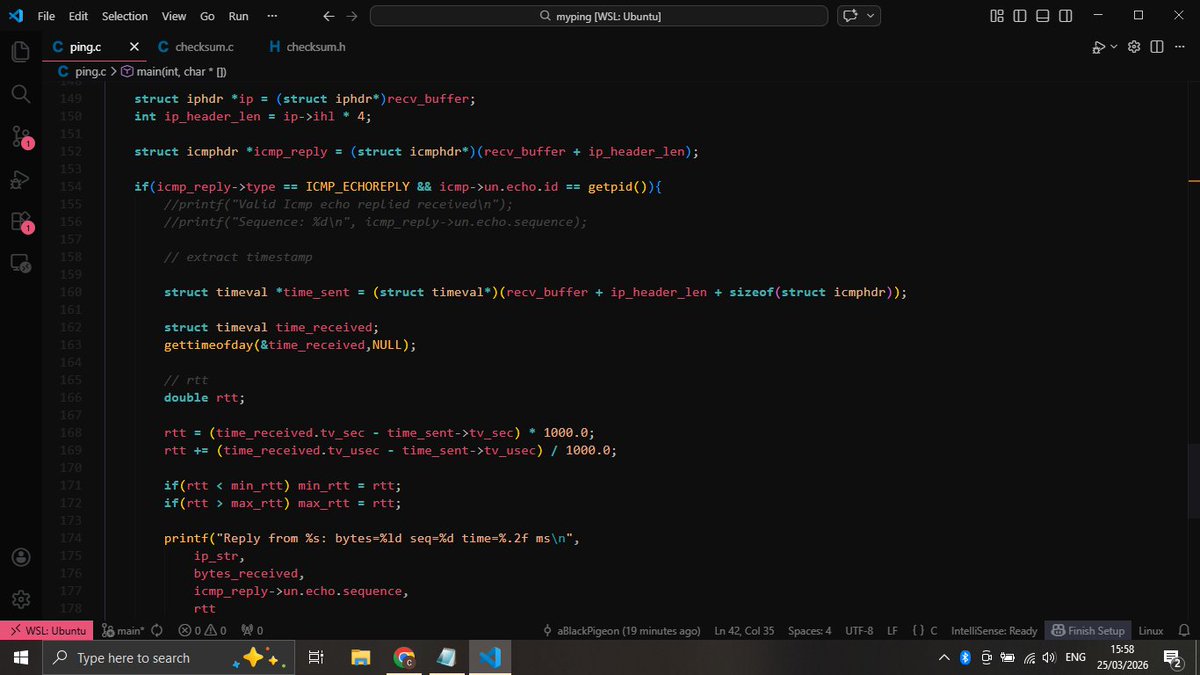The width and height of the screenshot is (1200, 675).
Task: Toggle the bottom panel
Action: point(1043,16)
